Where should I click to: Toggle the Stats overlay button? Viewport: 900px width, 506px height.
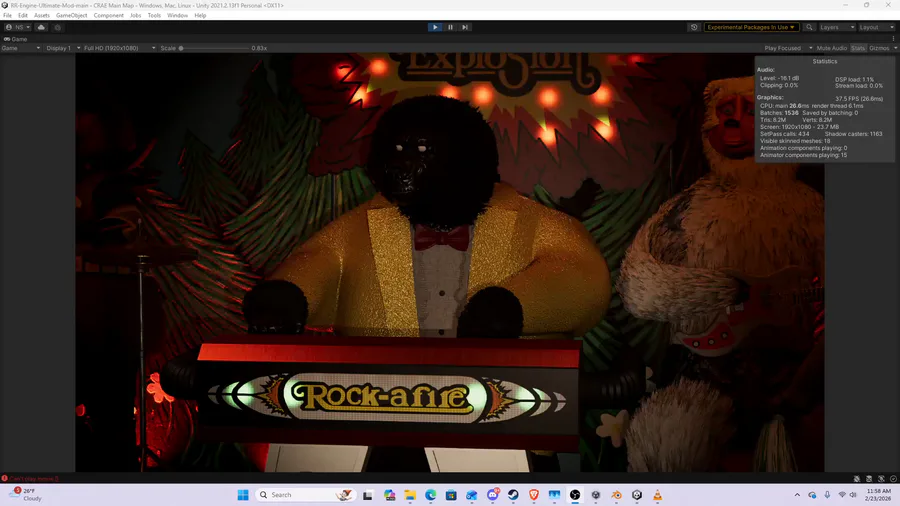tap(858, 48)
